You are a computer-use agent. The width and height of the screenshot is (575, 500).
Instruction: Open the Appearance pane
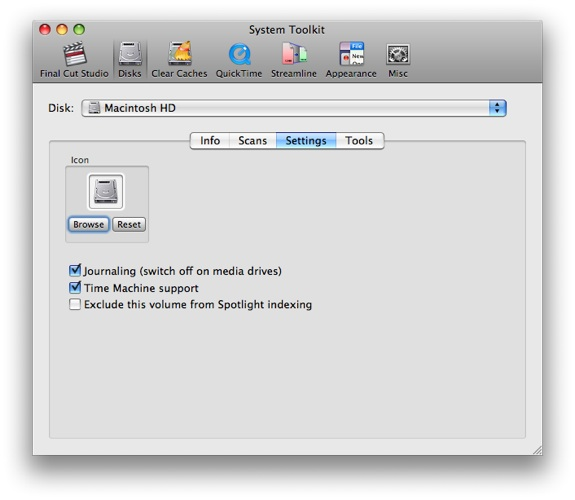pyautogui.click(x=351, y=60)
